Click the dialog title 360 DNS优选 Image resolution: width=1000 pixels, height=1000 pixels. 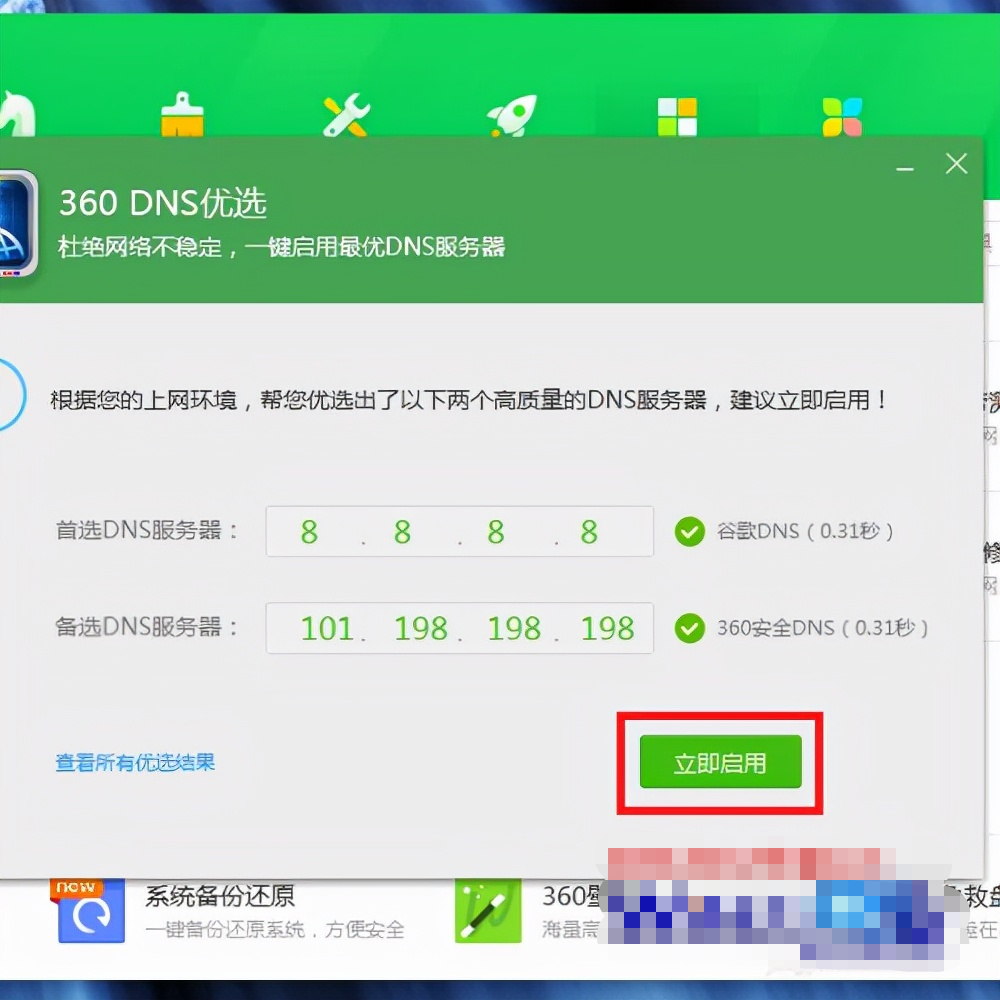[163, 203]
